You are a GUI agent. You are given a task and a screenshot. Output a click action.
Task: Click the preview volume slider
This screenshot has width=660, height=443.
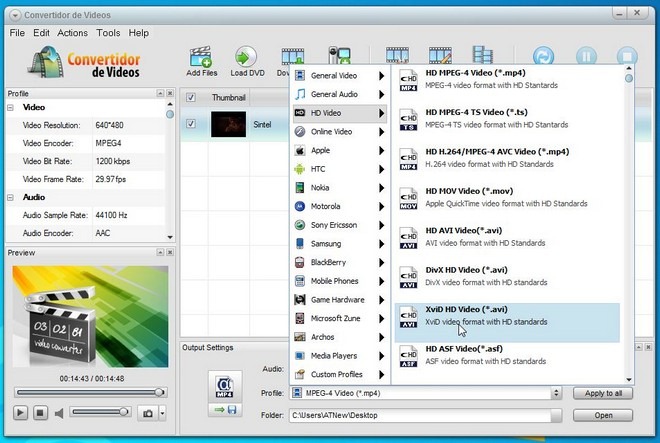(x=100, y=412)
